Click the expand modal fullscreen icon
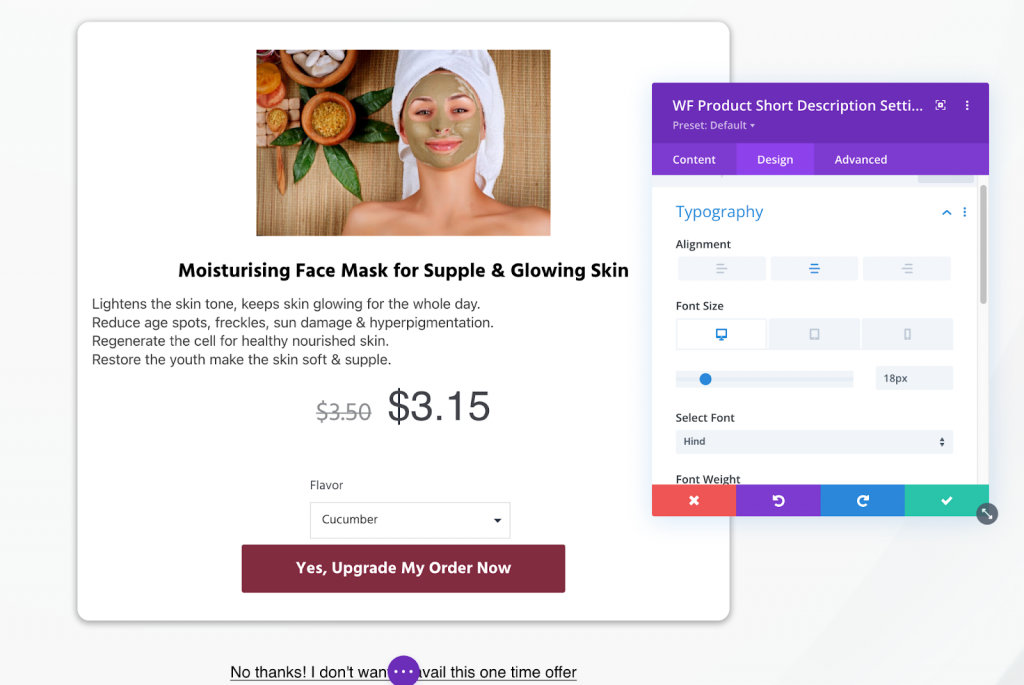 pyautogui.click(x=940, y=105)
